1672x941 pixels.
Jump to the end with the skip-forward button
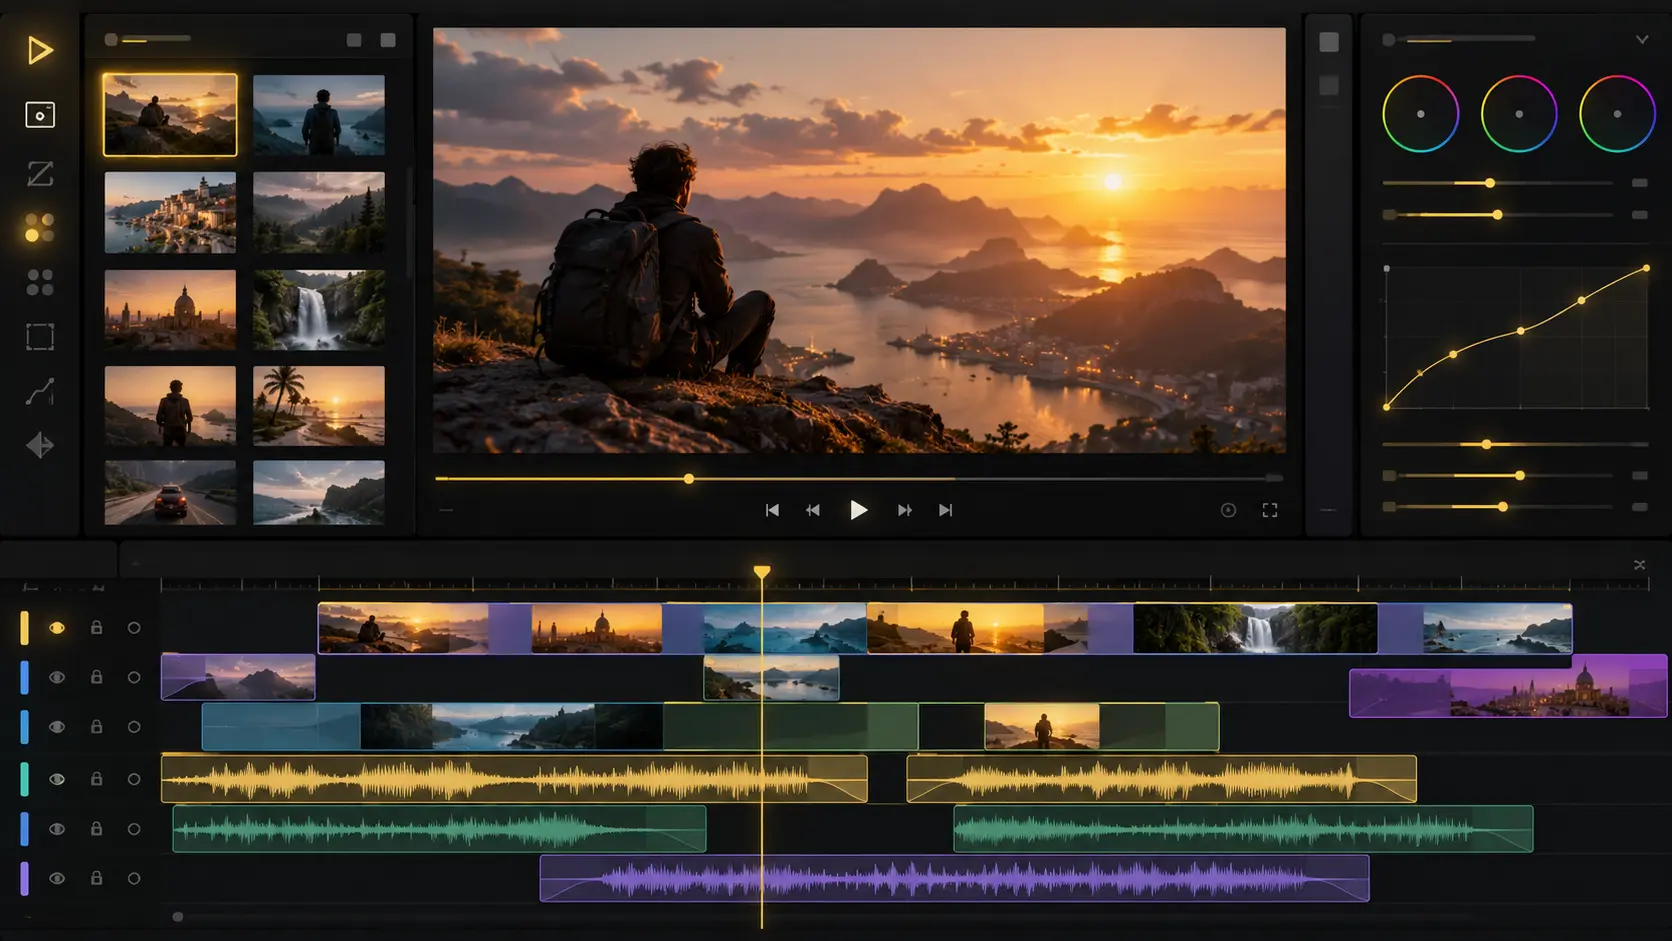pos(945,510)
